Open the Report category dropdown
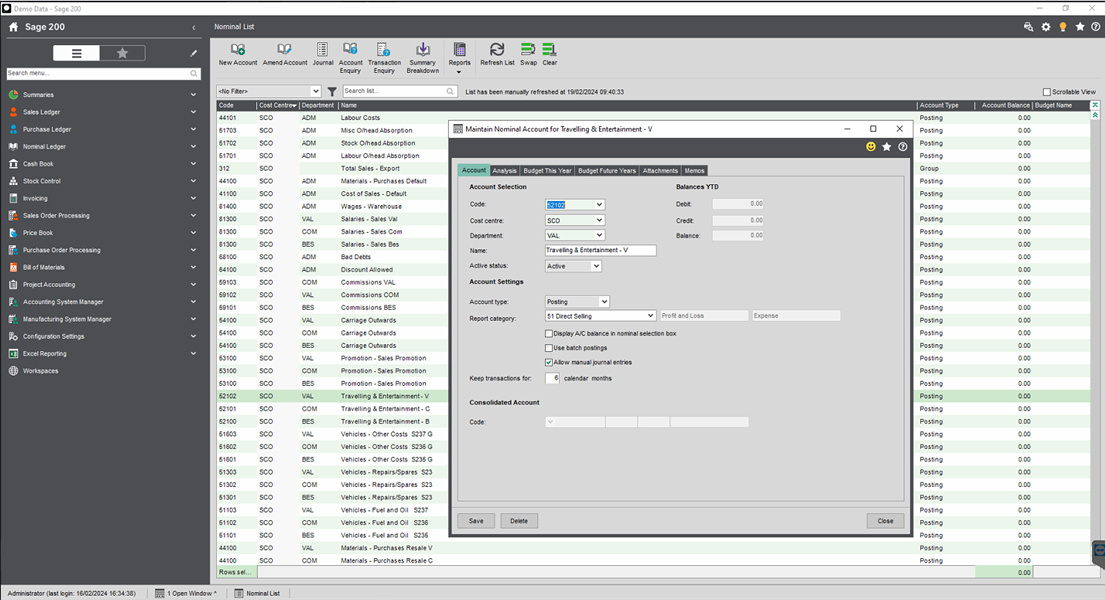This screenshot has height=600, width=1105. tap(650, 316)
